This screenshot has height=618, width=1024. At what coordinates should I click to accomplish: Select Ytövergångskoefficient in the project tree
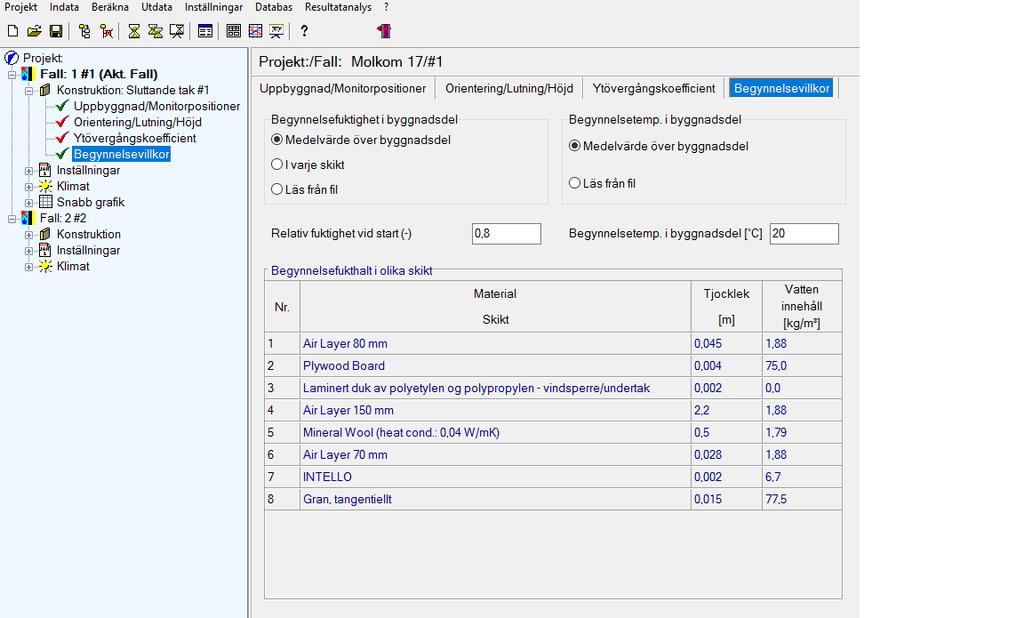[135, 138]
